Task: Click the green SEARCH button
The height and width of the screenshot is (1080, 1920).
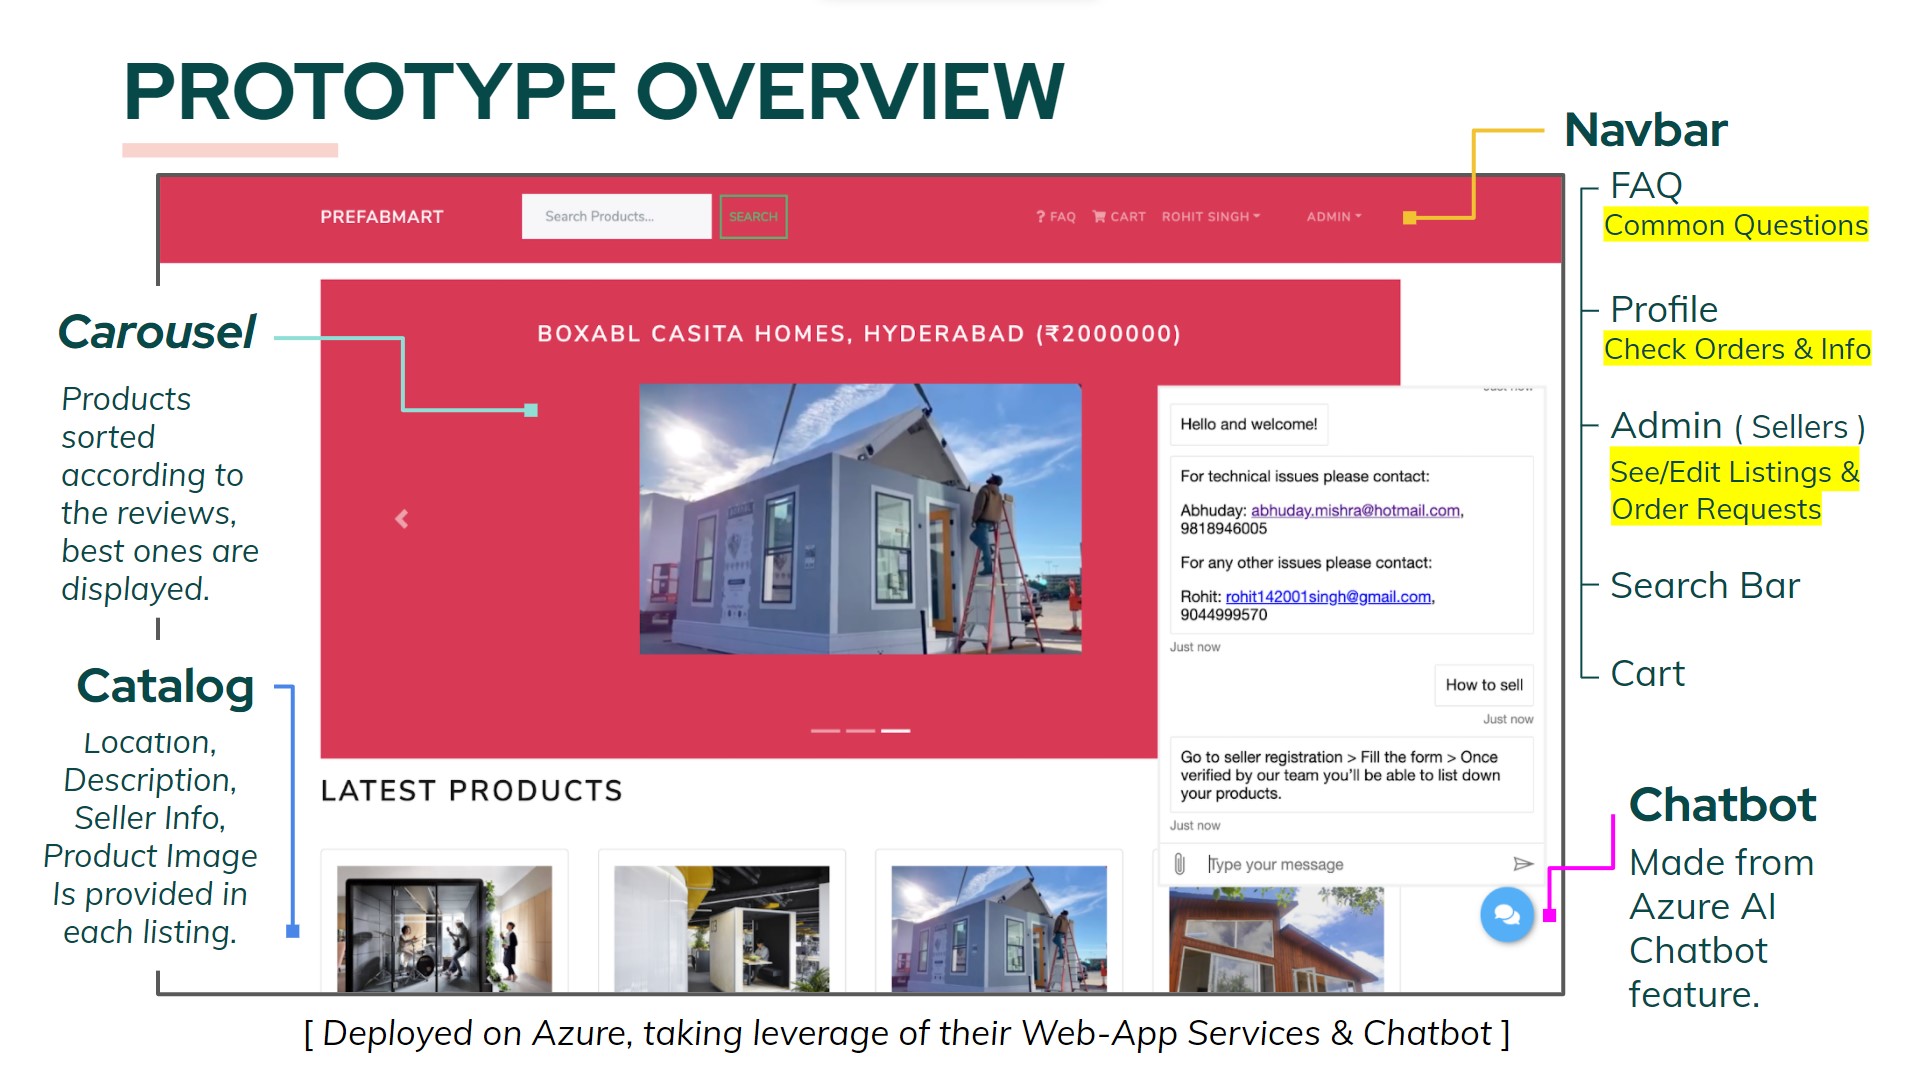Action: (x=753, y=216)
